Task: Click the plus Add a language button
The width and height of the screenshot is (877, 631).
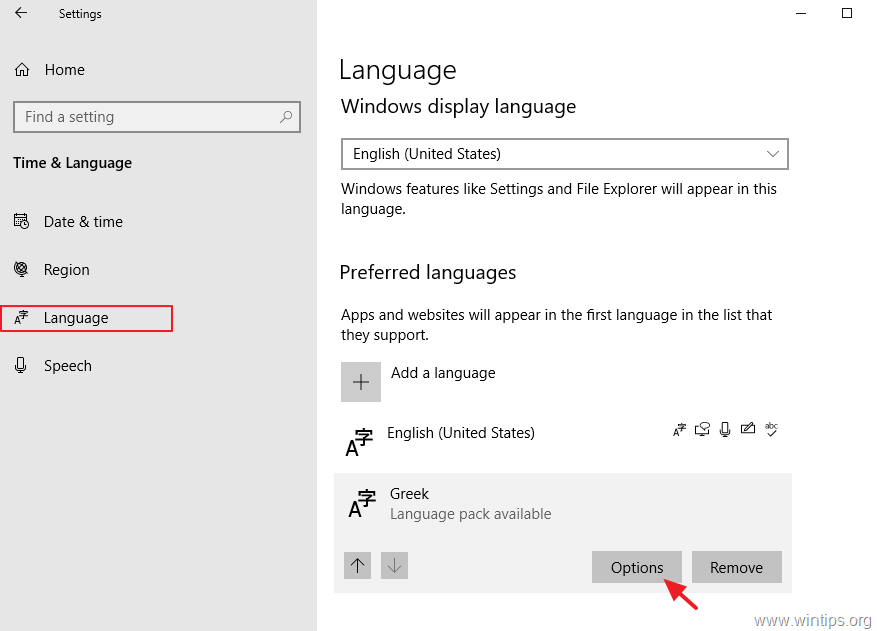Action: pyautogui.click(x=361, y=382)
